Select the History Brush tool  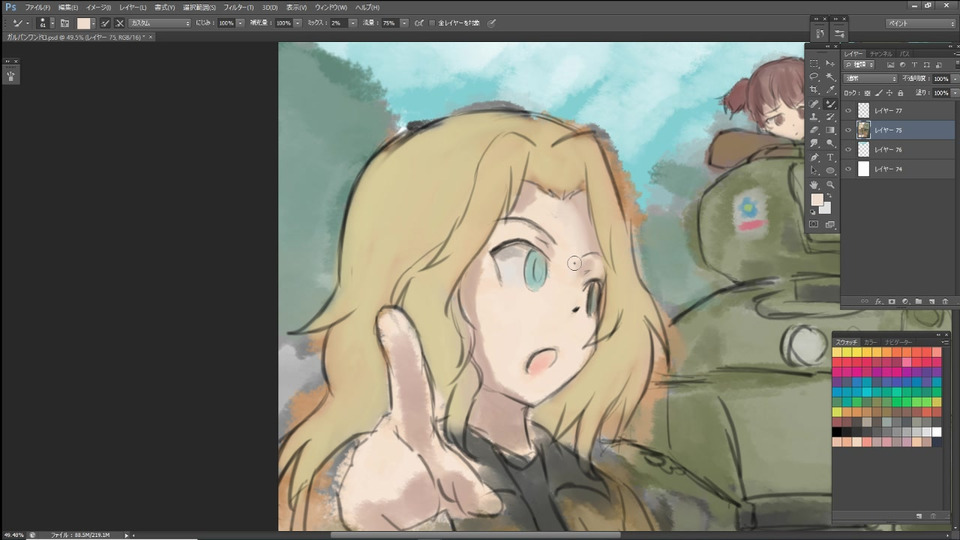point(830,117)
